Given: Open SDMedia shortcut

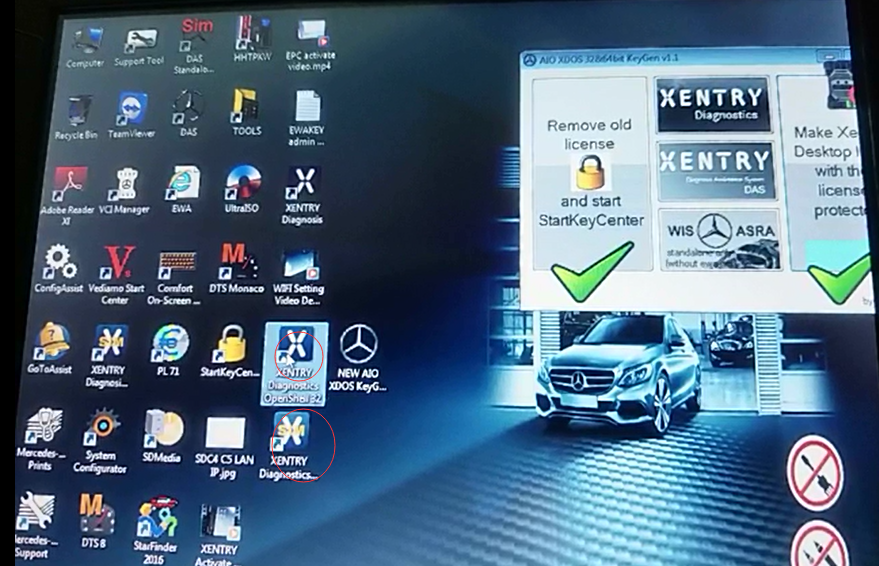Looking at the screenshot, I should click(x=162, y=437).
